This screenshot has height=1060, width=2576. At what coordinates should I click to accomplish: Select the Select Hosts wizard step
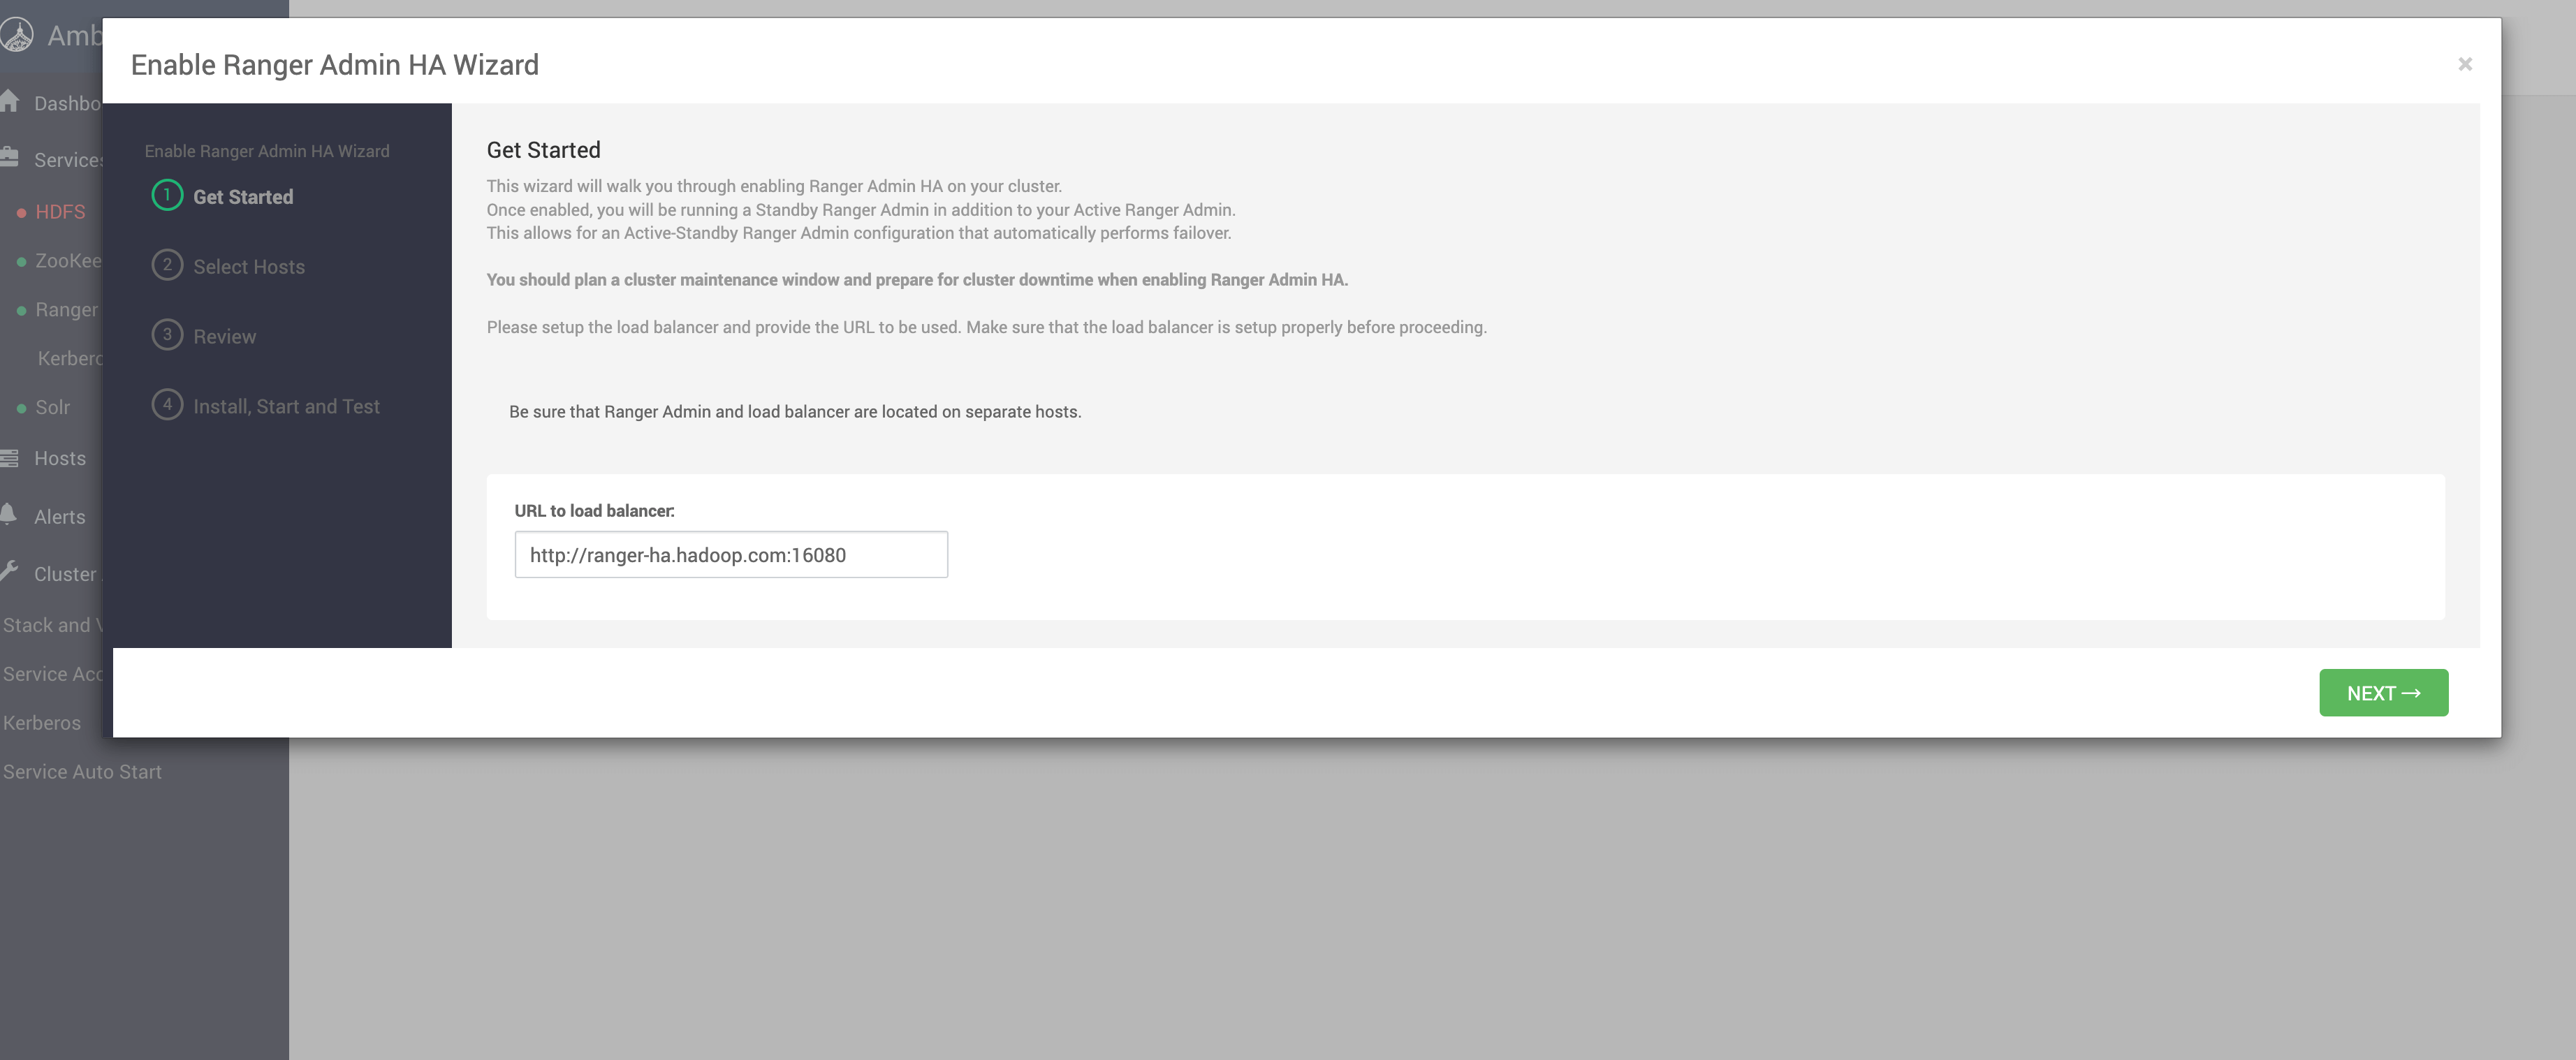click(x=249, y=267)
